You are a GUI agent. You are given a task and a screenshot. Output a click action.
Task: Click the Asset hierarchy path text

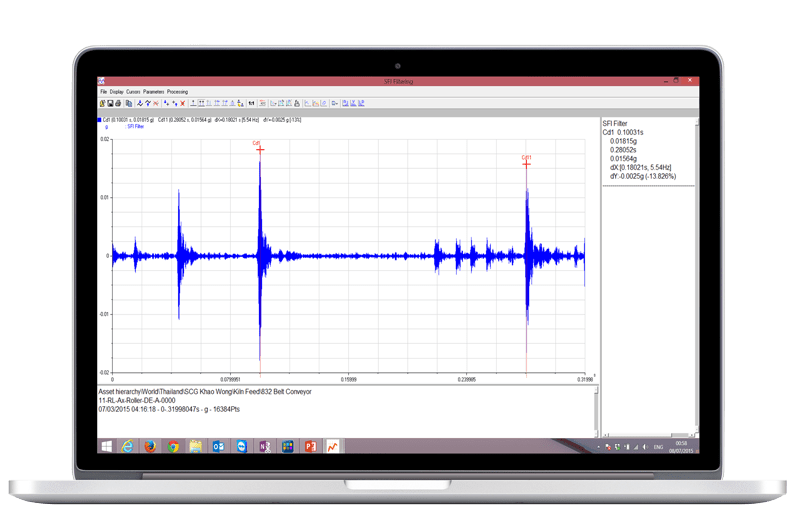pos(205,392)
